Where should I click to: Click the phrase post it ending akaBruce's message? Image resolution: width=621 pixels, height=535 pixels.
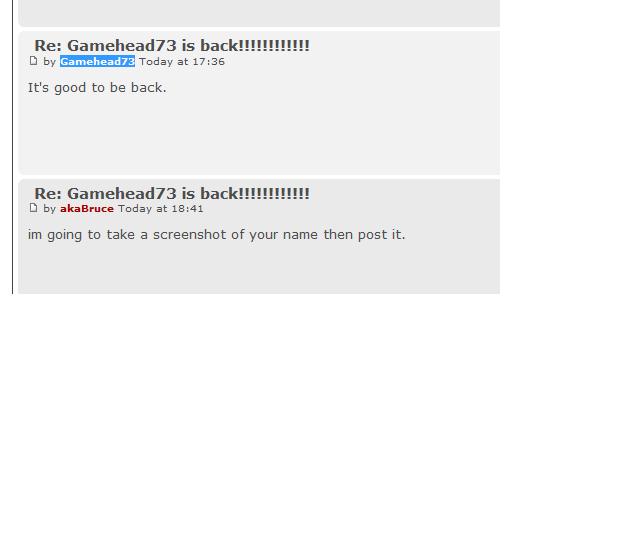(x=381, y=234)
